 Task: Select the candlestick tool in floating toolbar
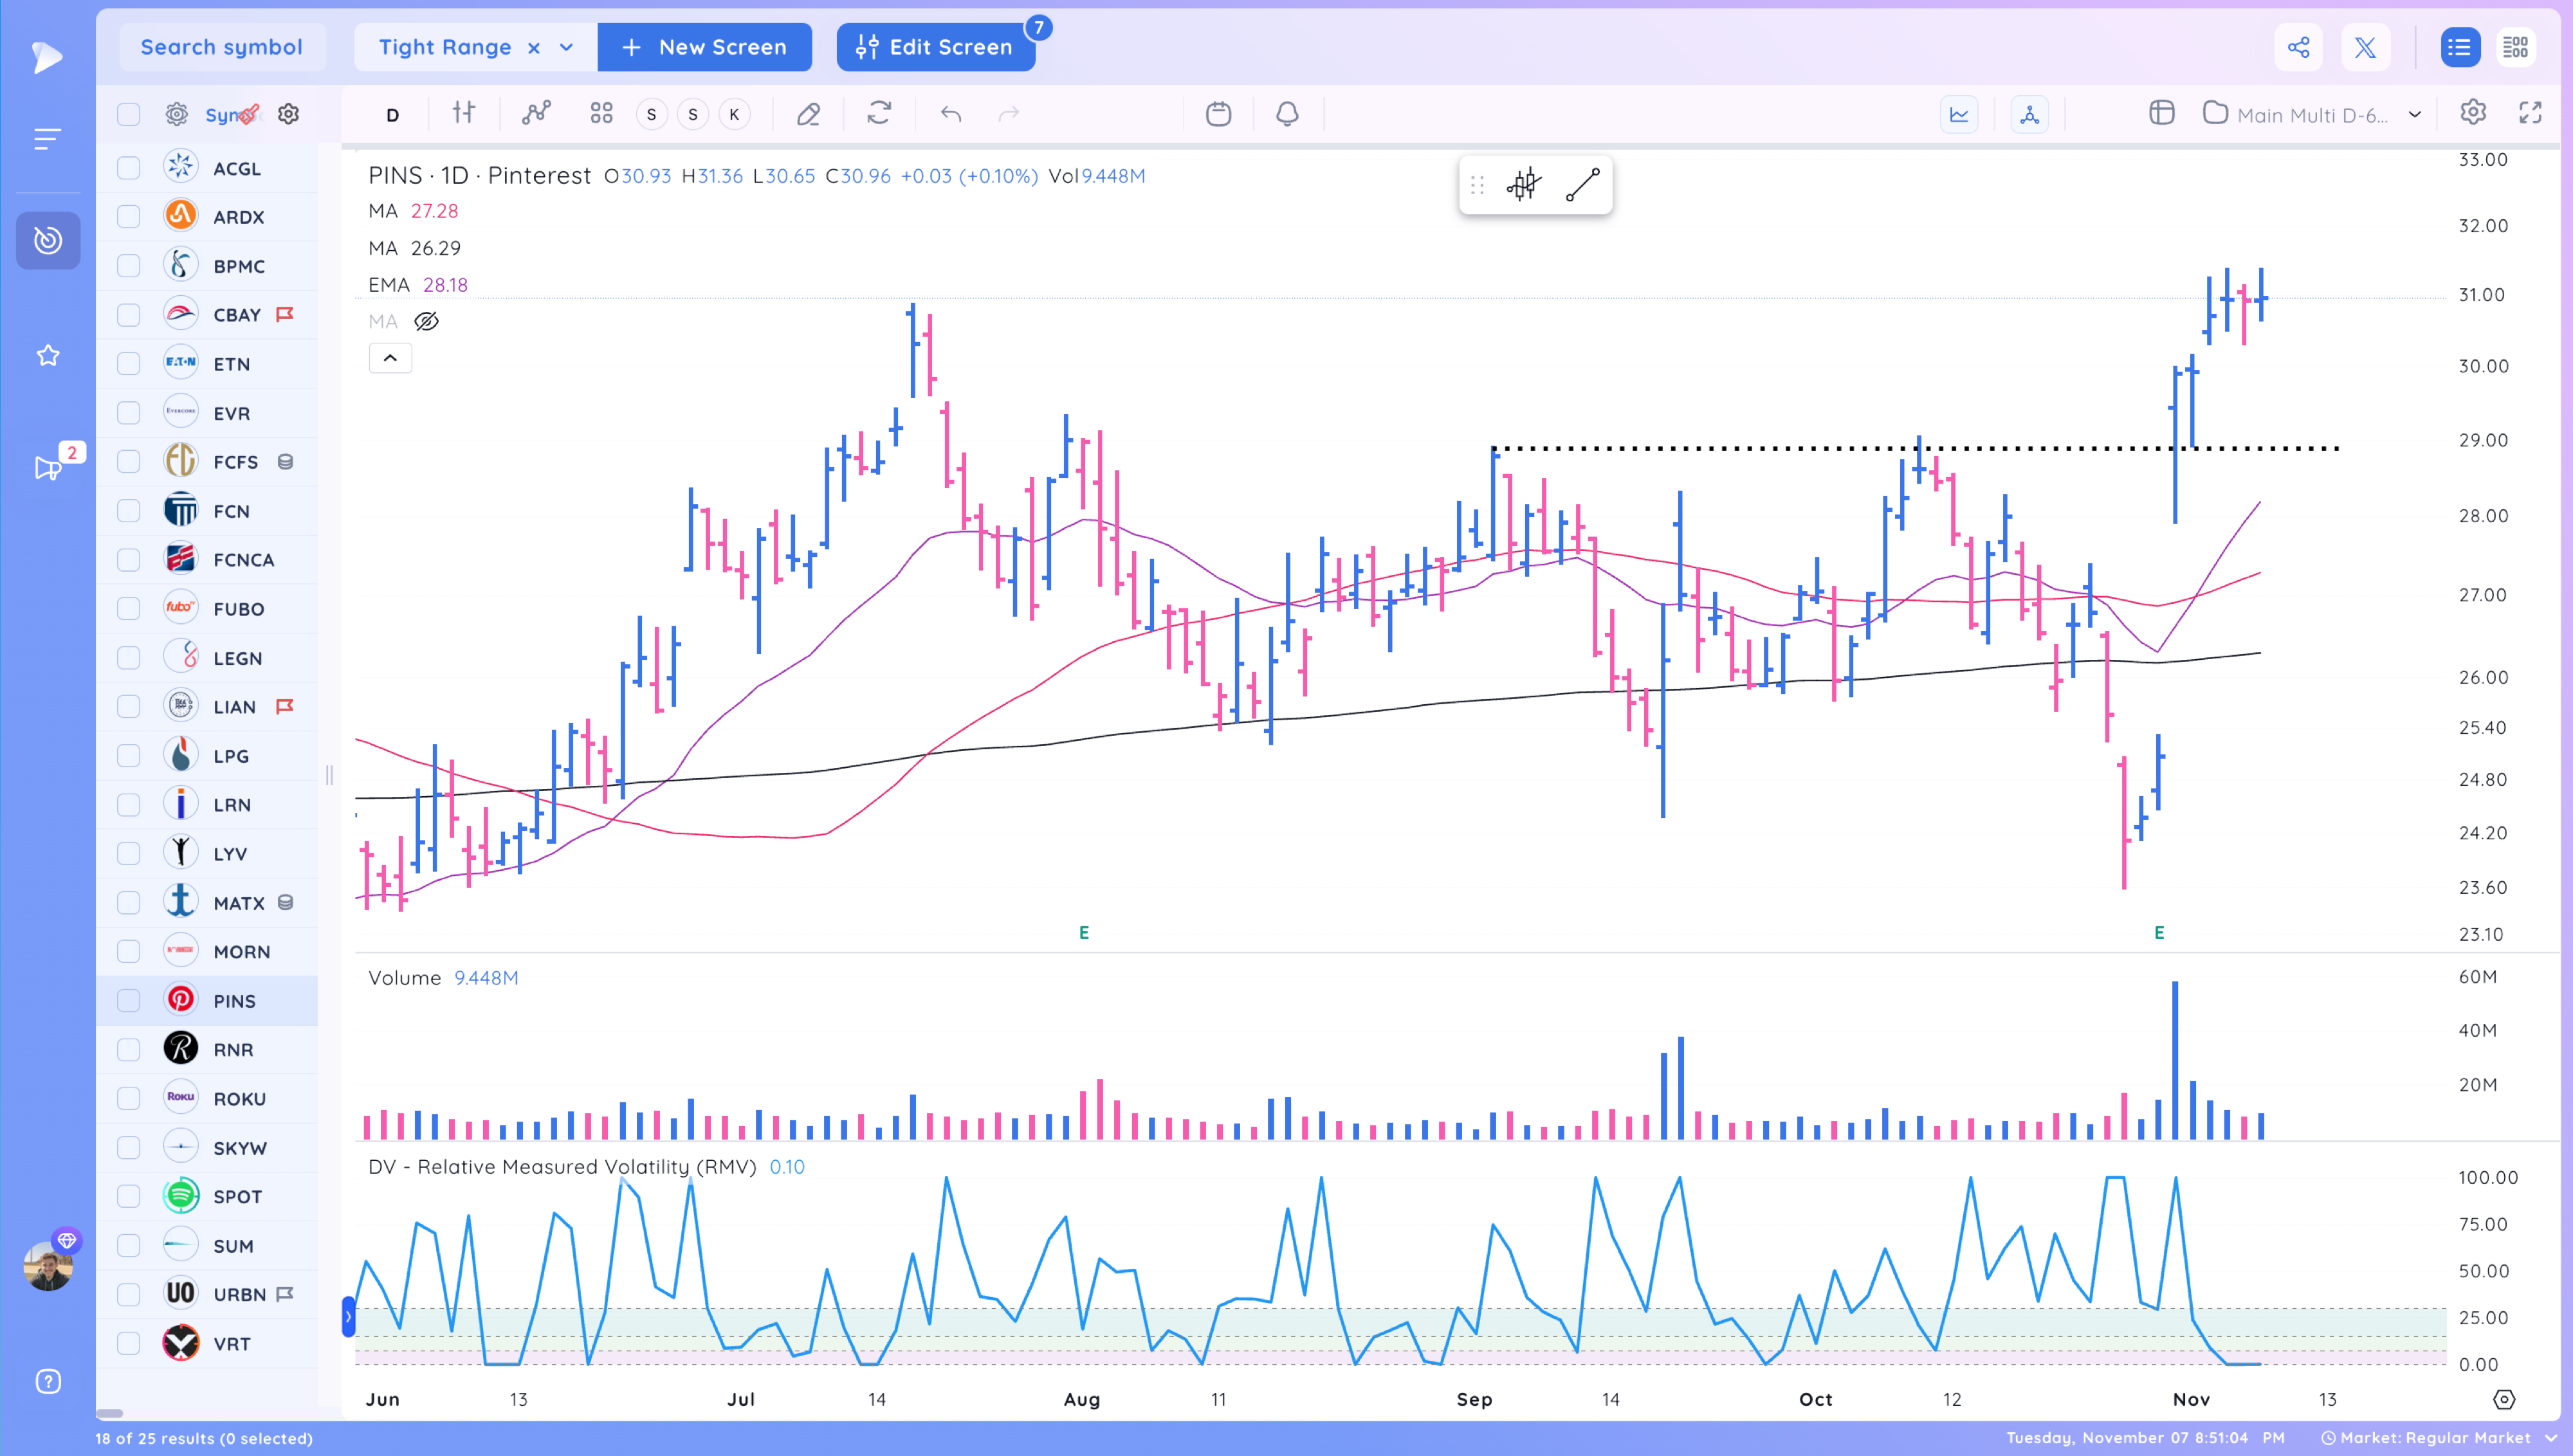click(x=1524, y=185)
